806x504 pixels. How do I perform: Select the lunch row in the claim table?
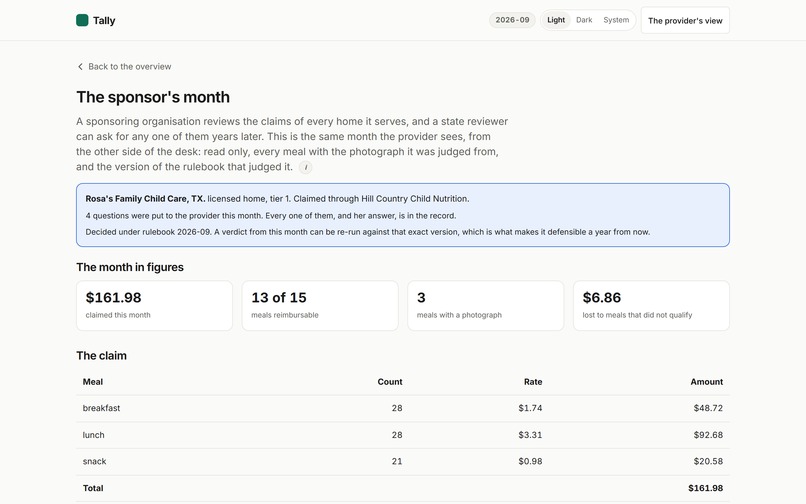[x=402, y=435]
